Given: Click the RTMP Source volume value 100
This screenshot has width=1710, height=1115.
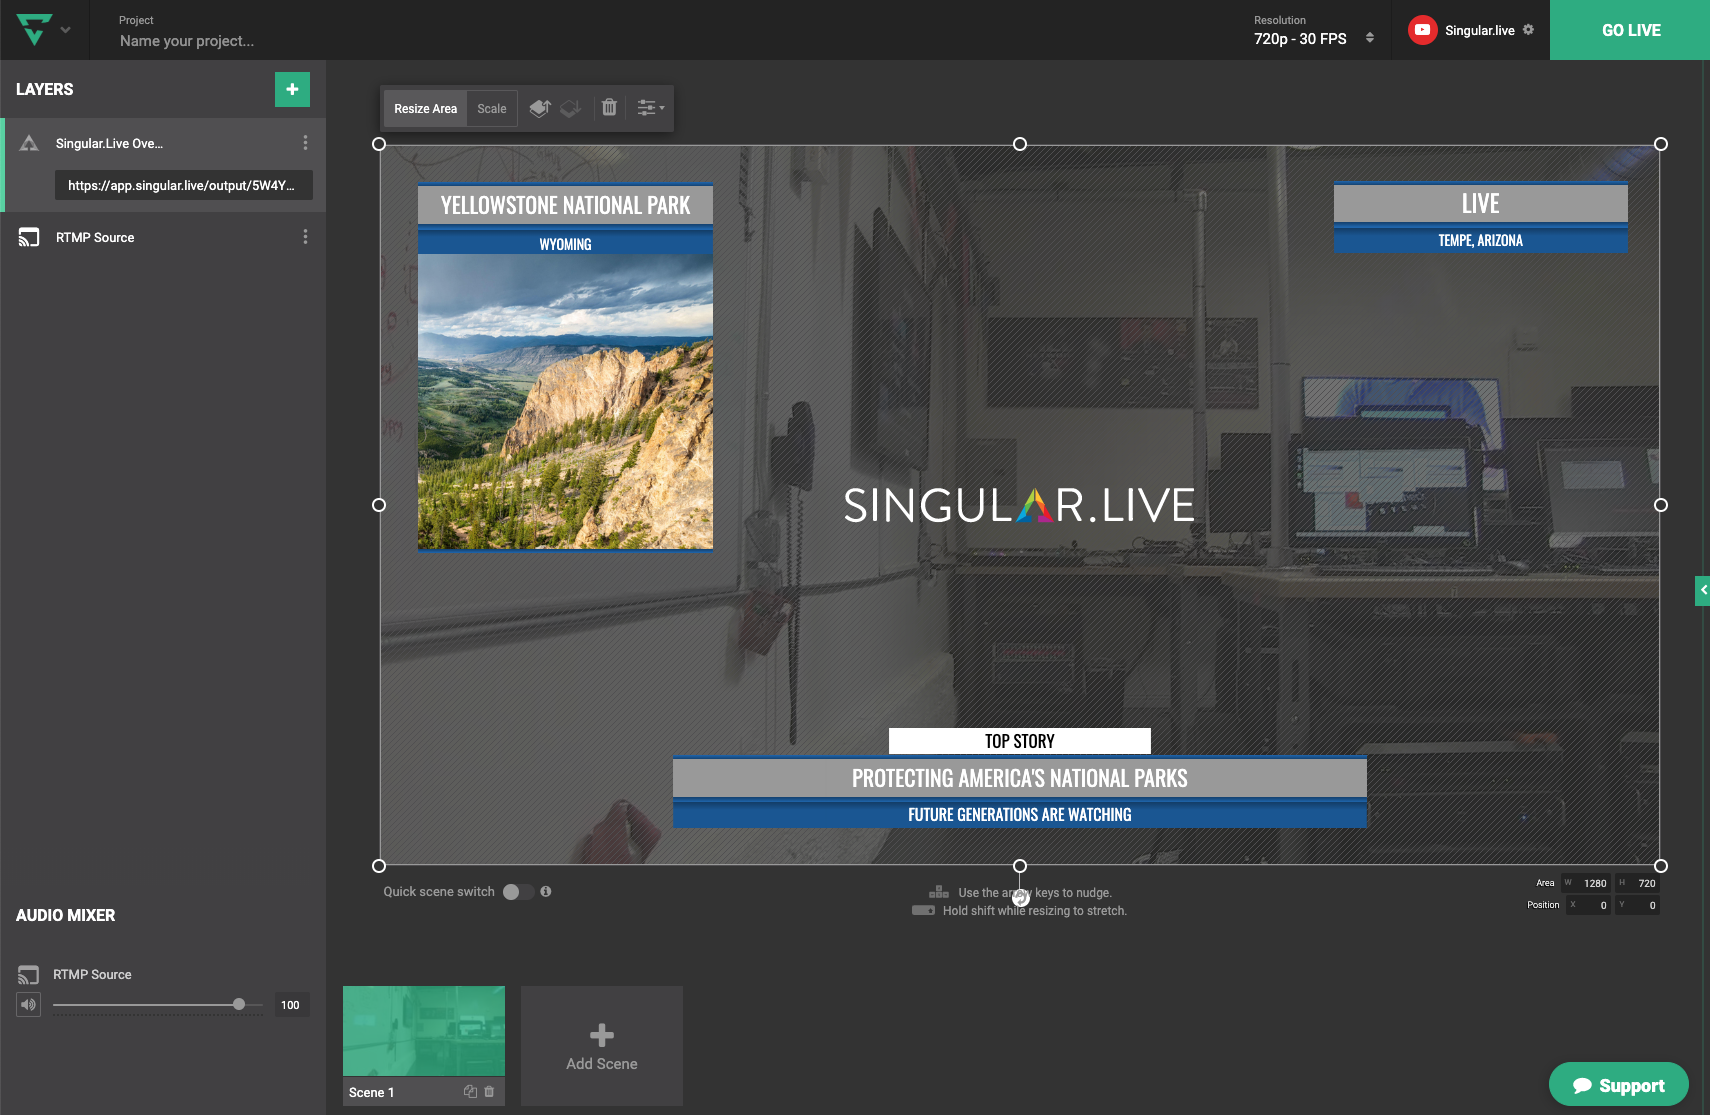Looking at the screenshot, I should pos(290,1005).
